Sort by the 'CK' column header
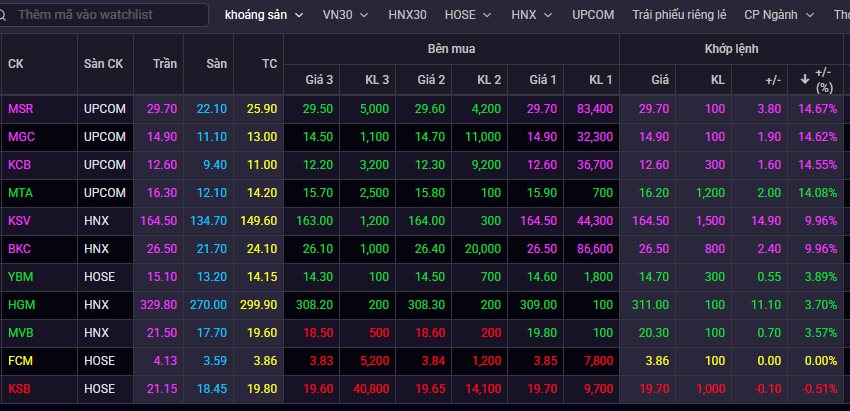Screen dimensions: 850x411 point(16,63)
